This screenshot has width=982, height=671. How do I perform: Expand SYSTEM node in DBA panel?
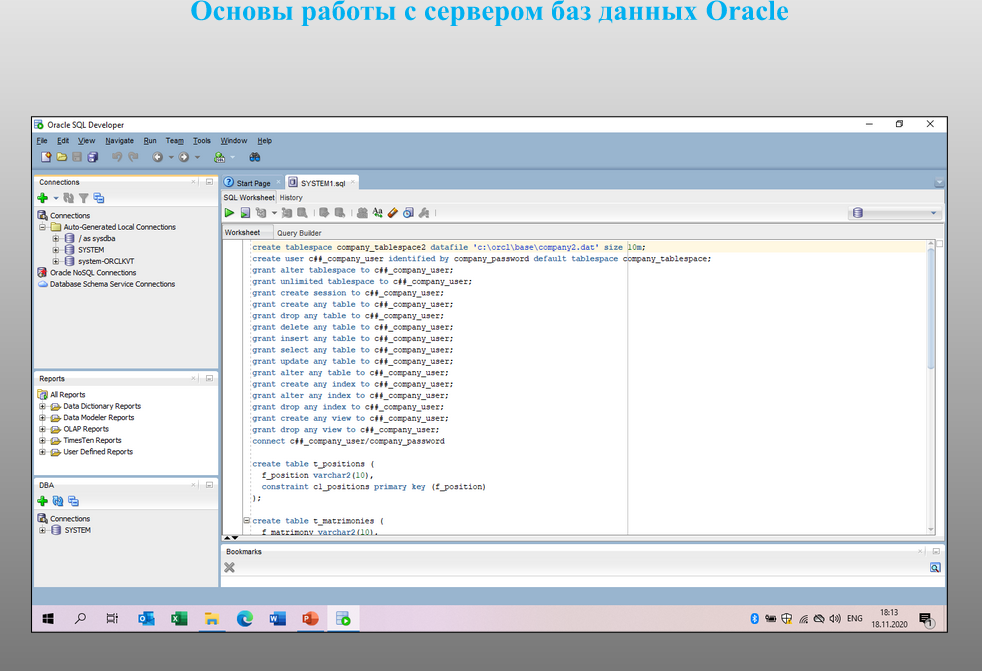pos(43,530)
